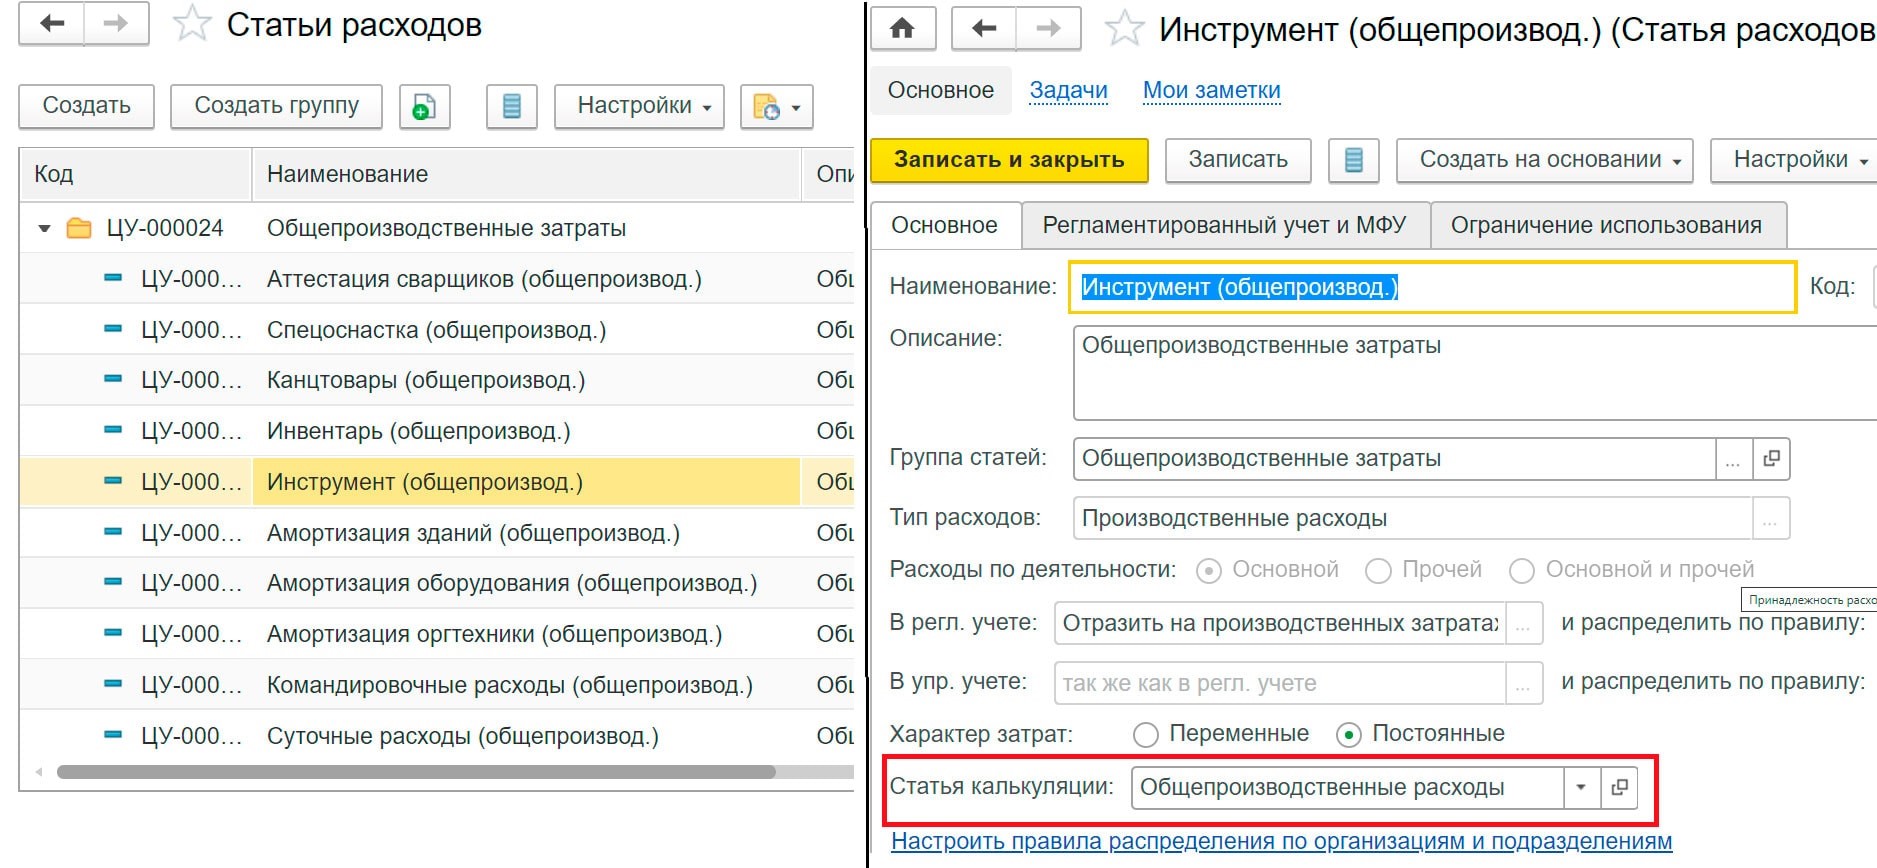Follow the Настроить правила распределения link
Viewport: 1877px width, 868px height.
point(1281,842)
